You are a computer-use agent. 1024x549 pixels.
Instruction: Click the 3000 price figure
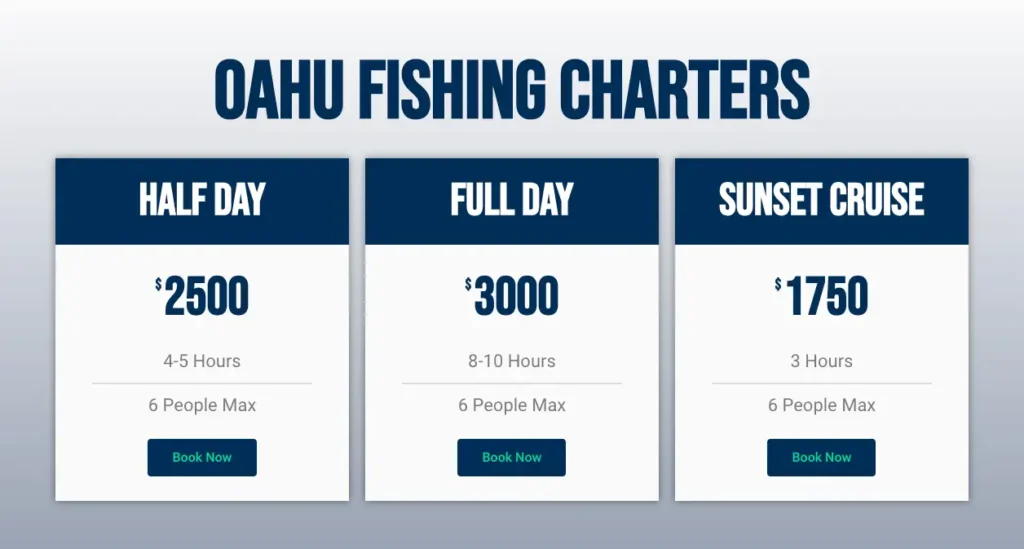point(517,297)
